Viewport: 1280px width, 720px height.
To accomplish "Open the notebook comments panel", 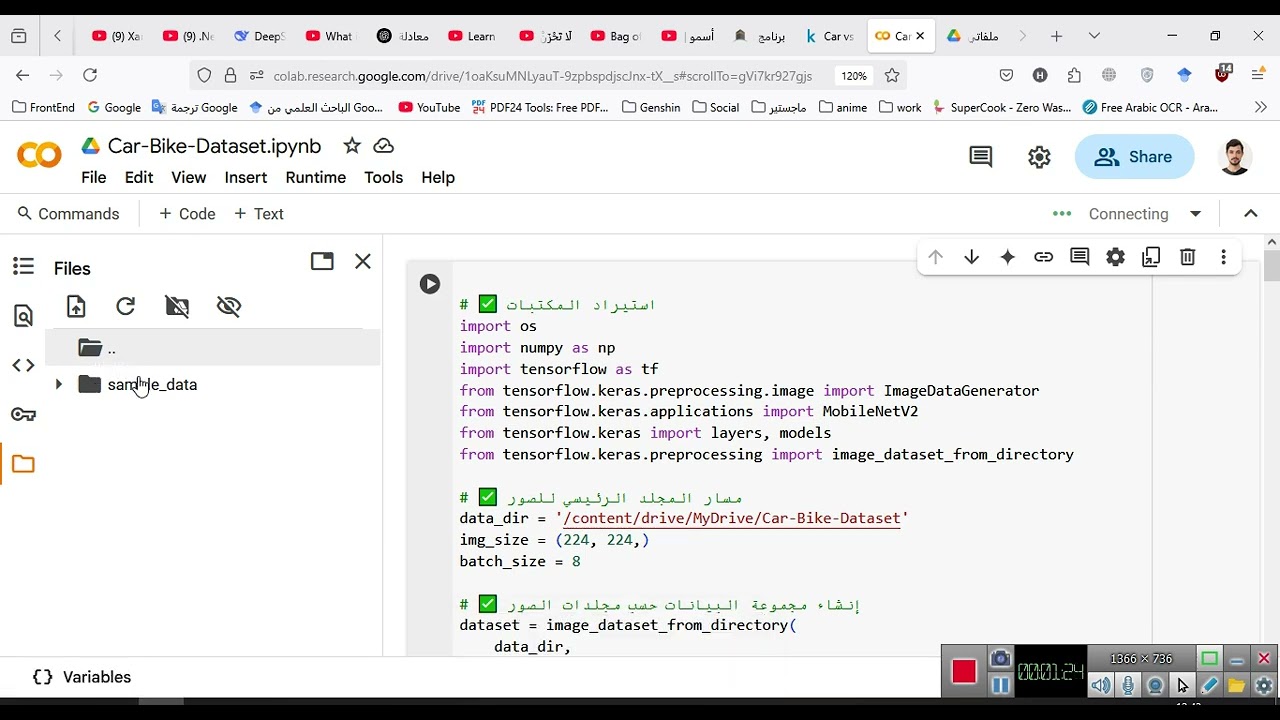I will coord(980,157).
